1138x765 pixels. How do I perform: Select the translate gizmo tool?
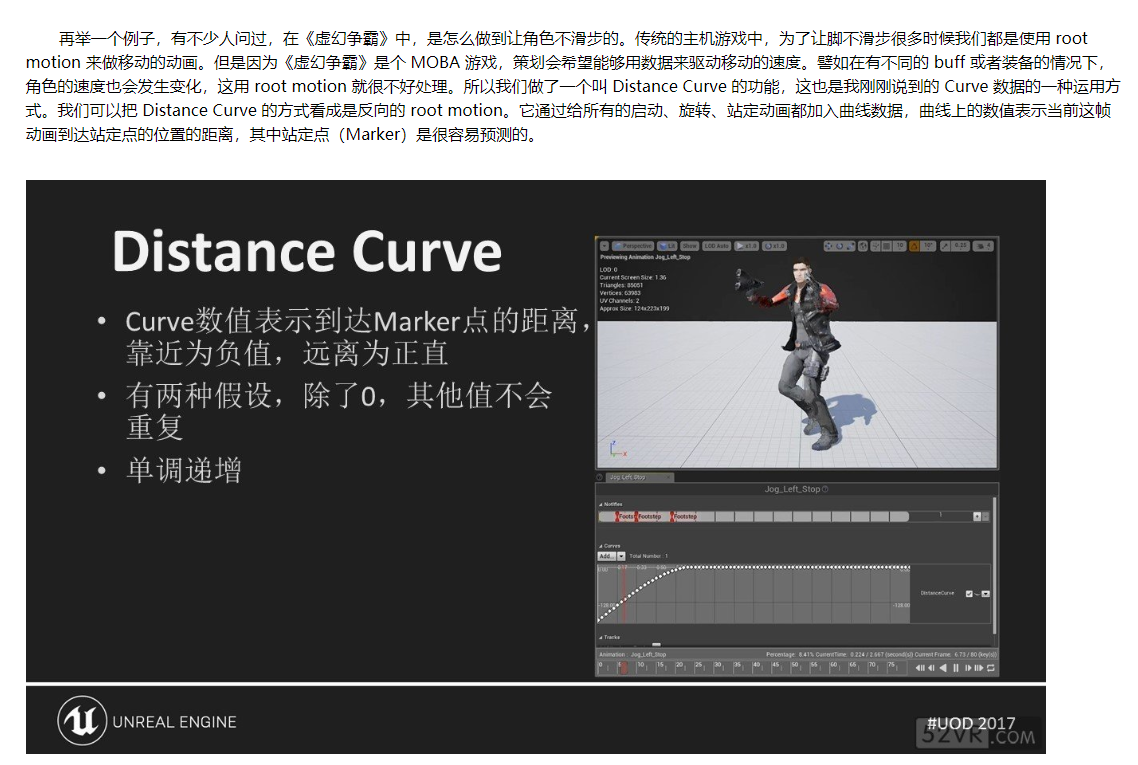[x=829, y=246]
